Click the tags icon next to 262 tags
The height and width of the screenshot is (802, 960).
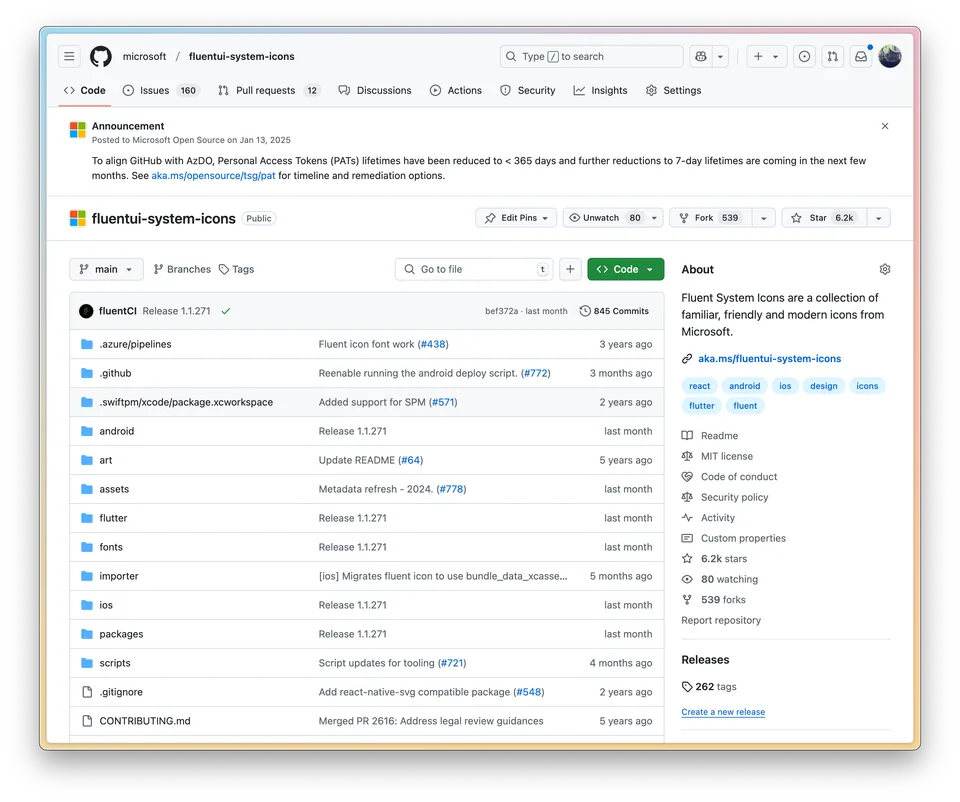(x=688, y=687)
